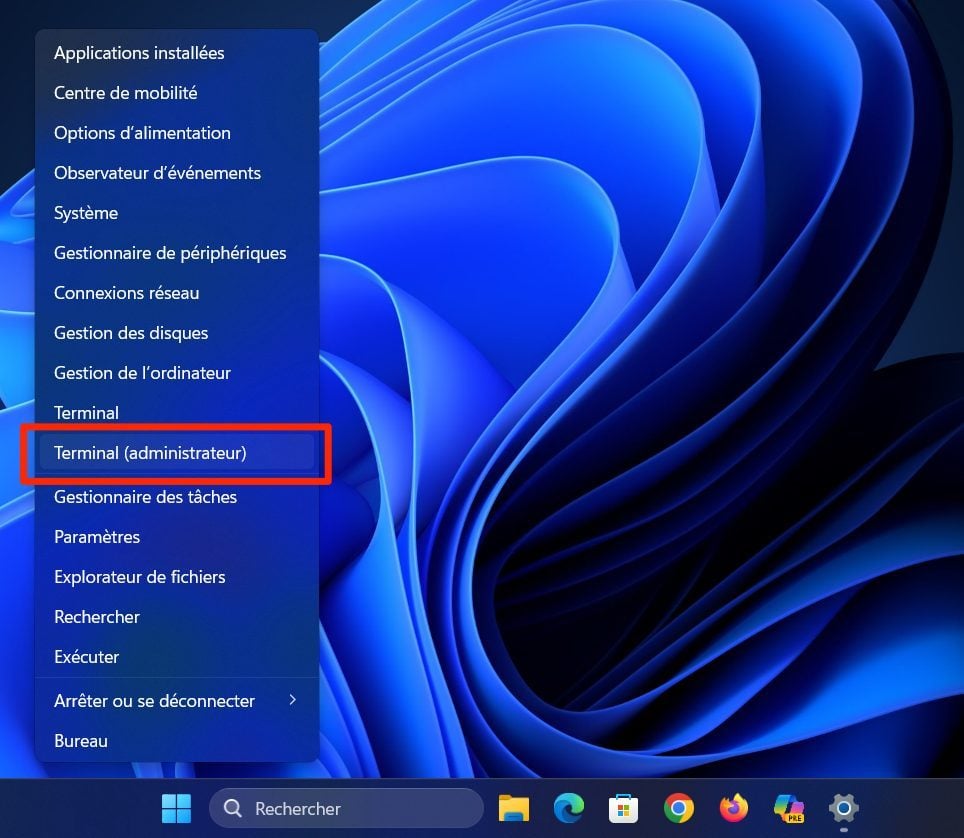The image size is (964, 838).
Task: Click the magnifier icon in search box
Action: tap(232, 808)
